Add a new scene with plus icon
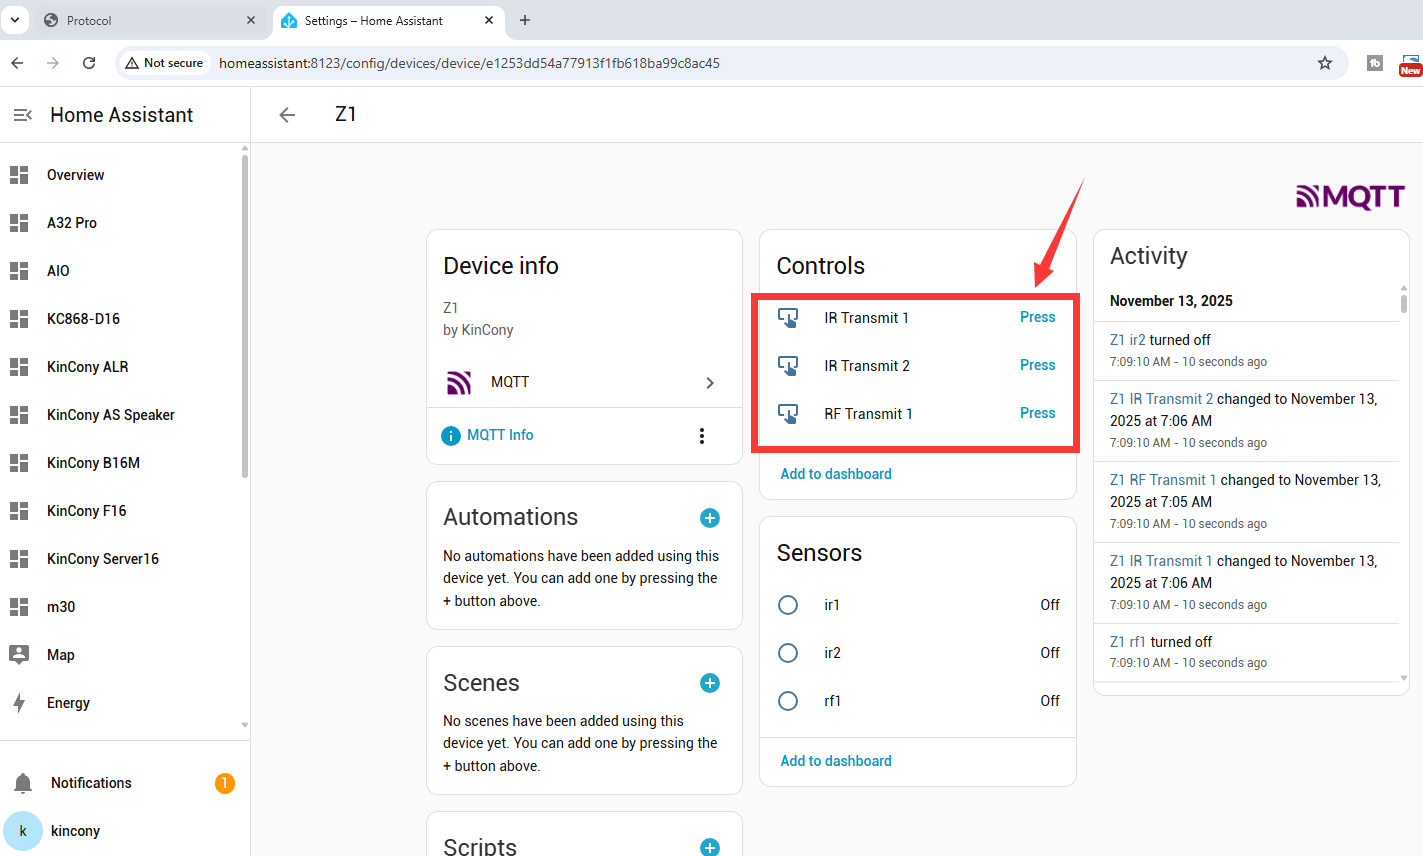This screenshot has width=1423, height=856. point(710,683)
